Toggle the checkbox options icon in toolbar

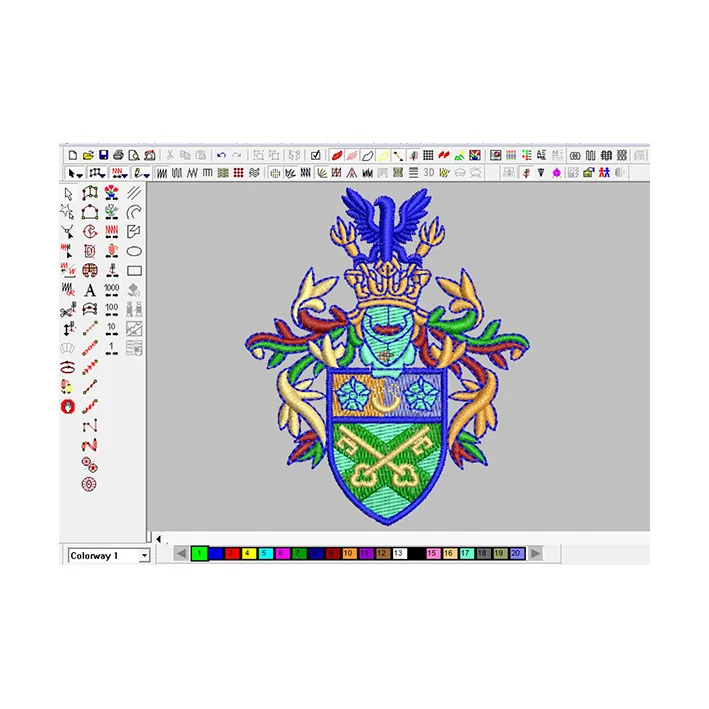point(316,156)
